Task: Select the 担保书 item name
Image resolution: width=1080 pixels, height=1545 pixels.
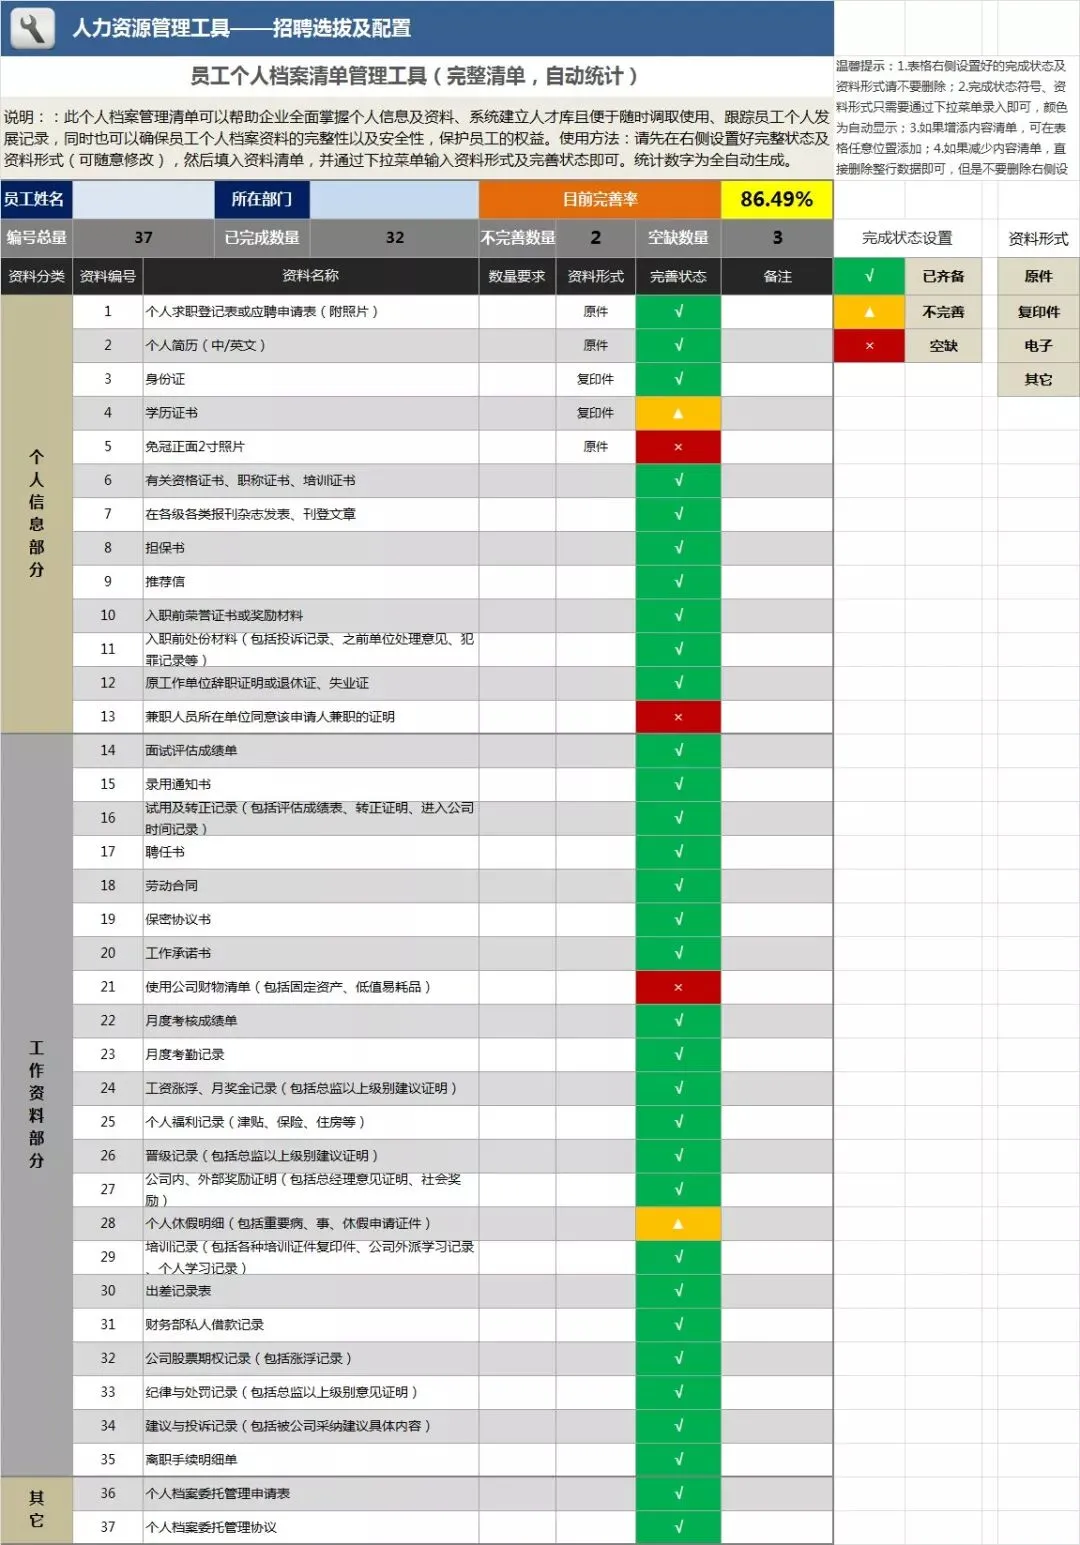Action: pos(165,548)
